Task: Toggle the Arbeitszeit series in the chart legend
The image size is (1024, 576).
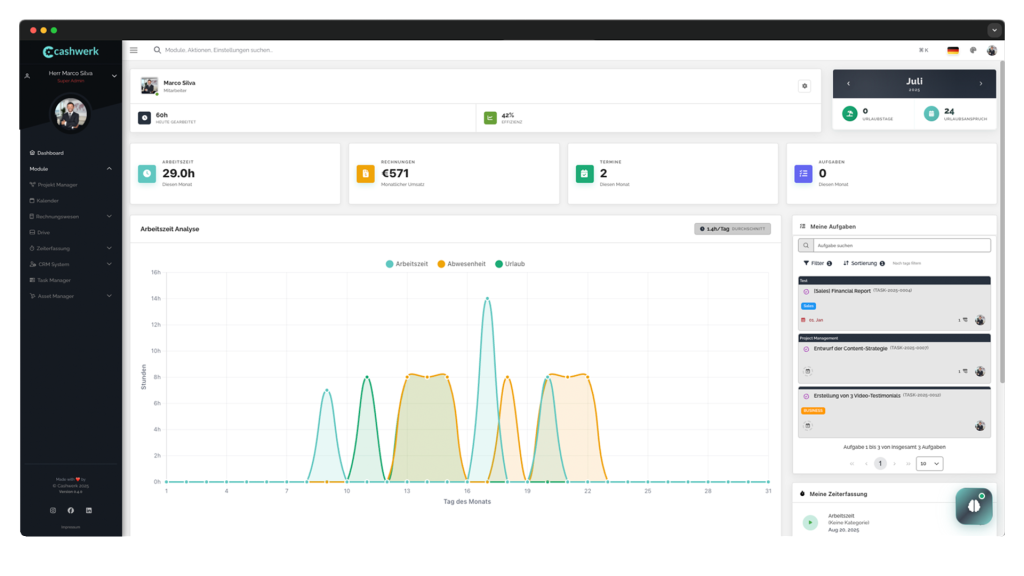Action: point(407,264)
